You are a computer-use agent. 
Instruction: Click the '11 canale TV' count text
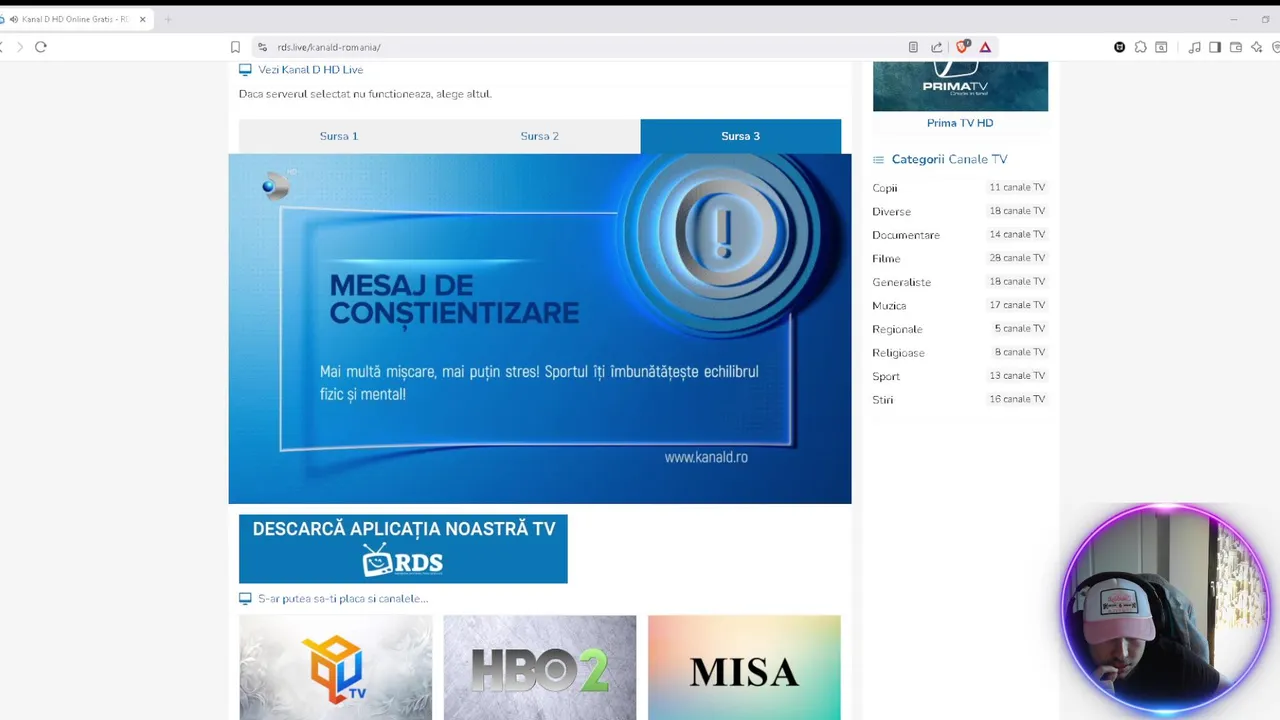coord(1017,187)
